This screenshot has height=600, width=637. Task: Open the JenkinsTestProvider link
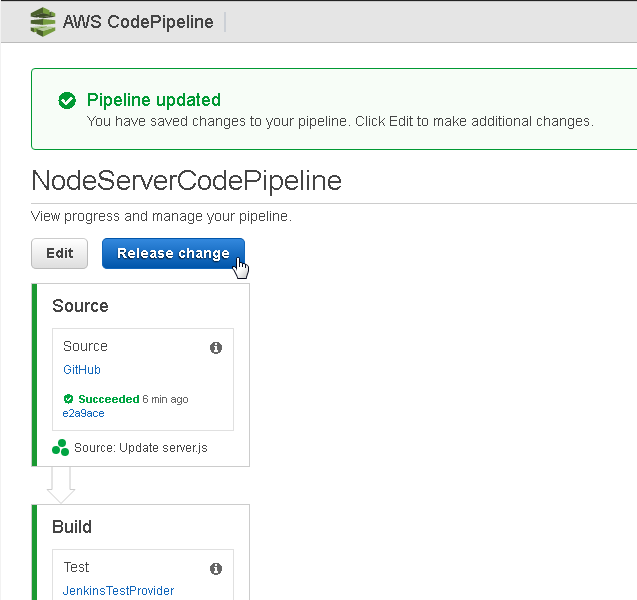pos(118,590)
